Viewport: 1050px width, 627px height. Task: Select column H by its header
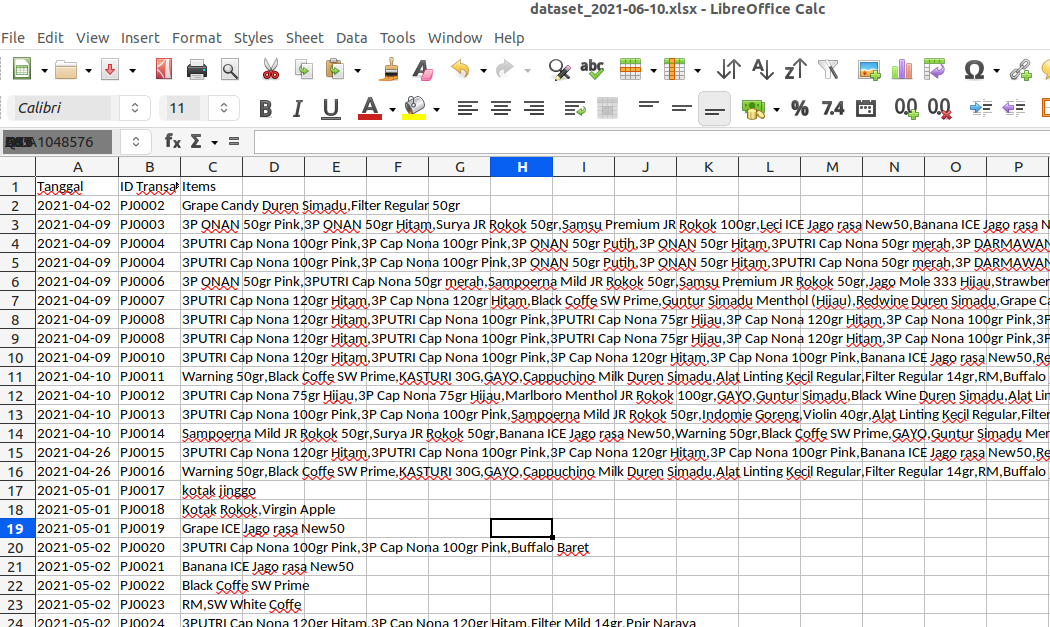coord(522,167)
